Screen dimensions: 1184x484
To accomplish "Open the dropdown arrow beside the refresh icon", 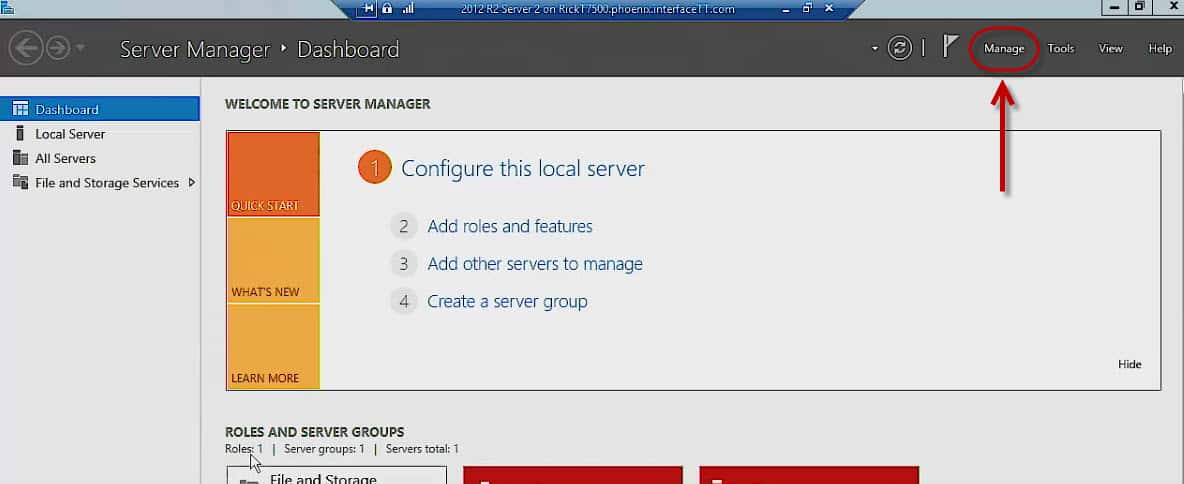I will tap(874, 48).
